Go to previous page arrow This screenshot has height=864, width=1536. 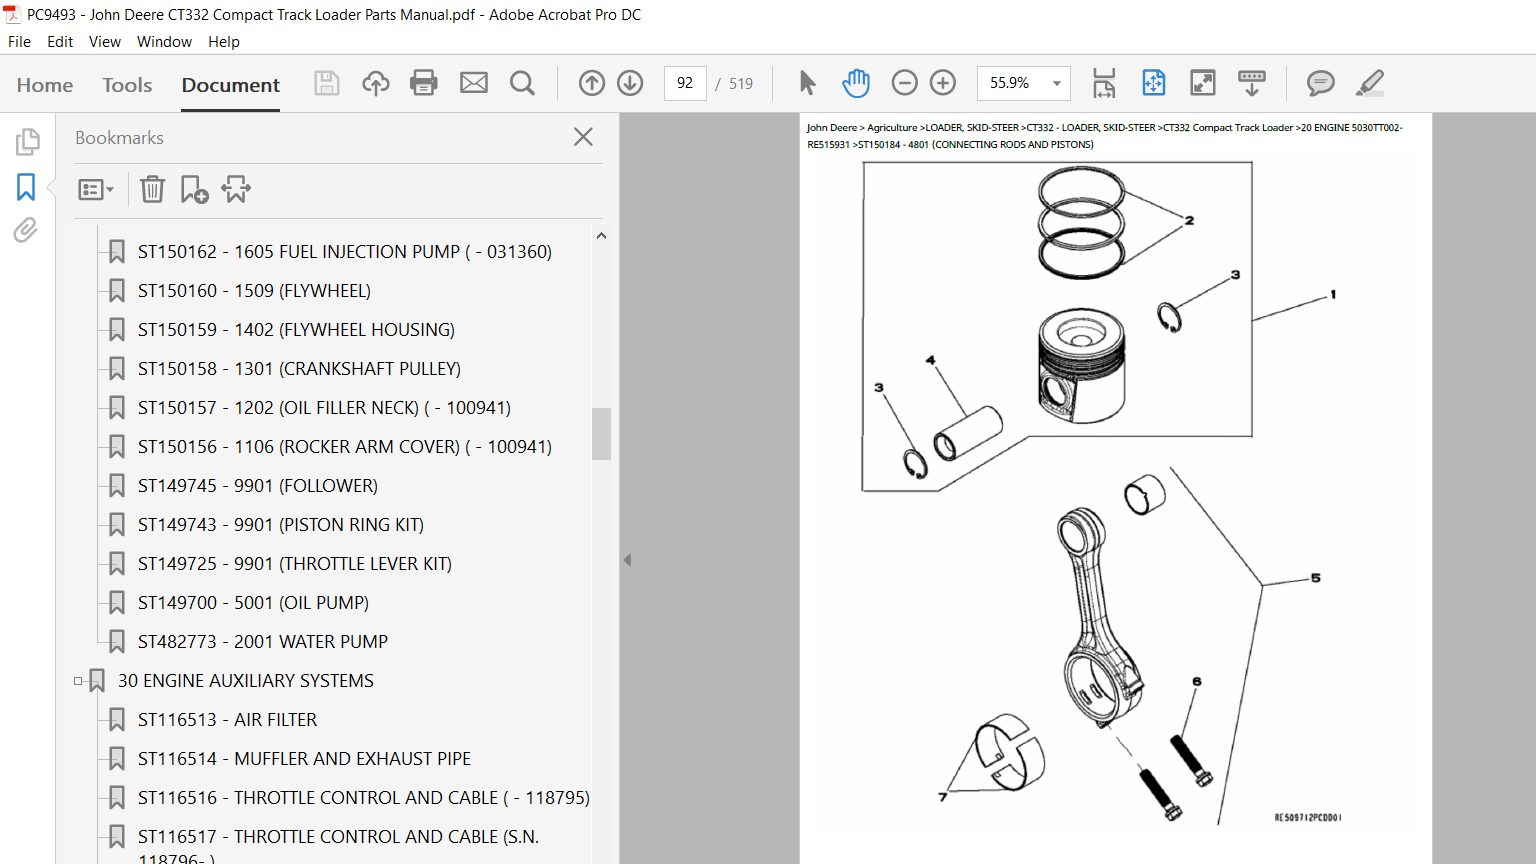point(592,83)
